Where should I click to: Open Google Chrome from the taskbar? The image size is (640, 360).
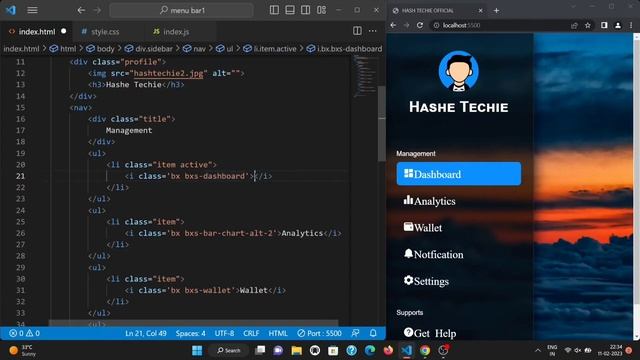point(425,350)
